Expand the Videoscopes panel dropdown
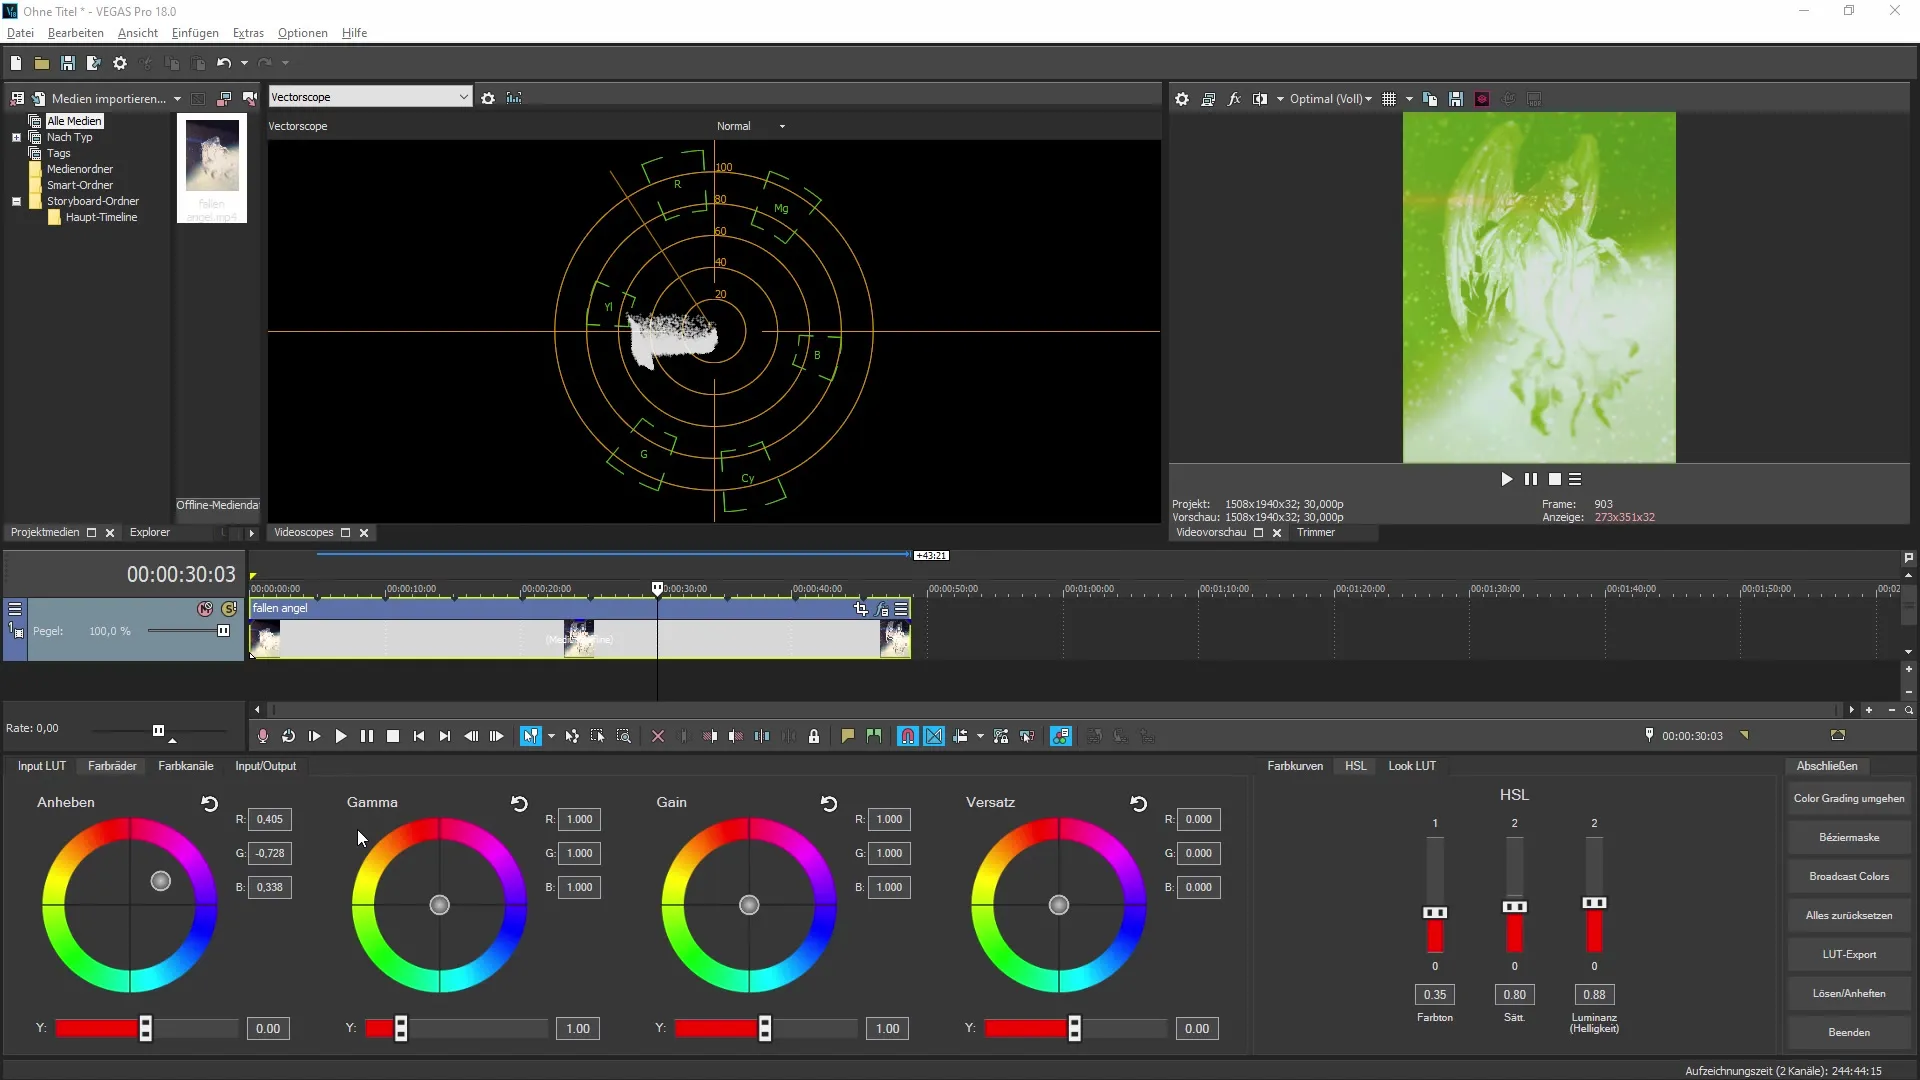 tap(463, 96)
